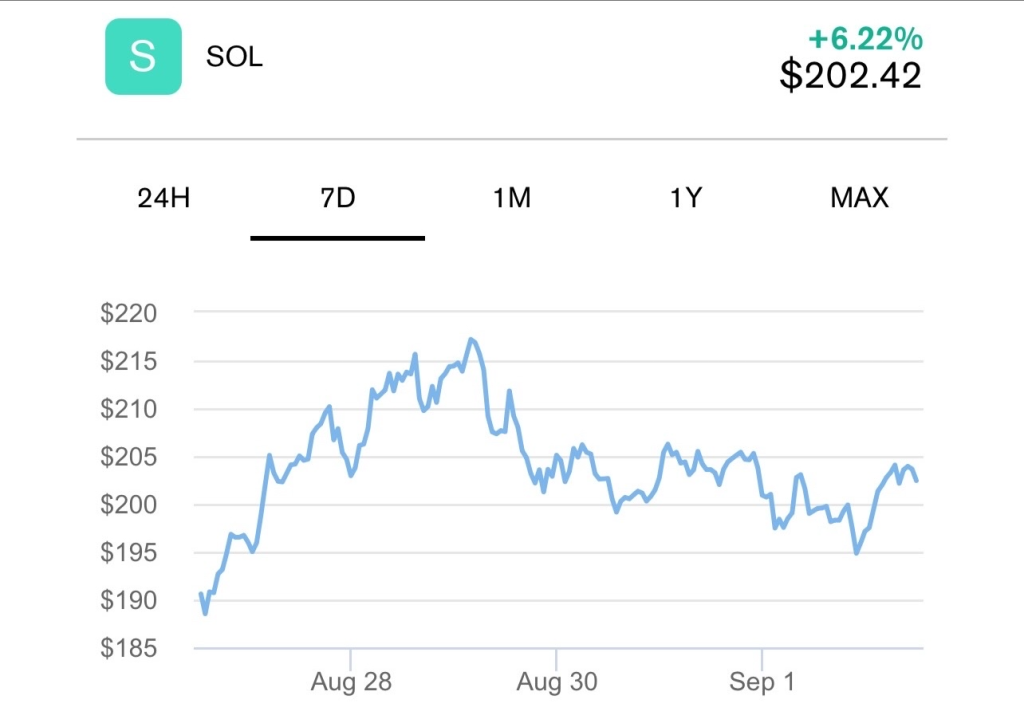Click the $200 y-axis label
Viewport: 1024px width, 719px height.
[x=129, y=505]
